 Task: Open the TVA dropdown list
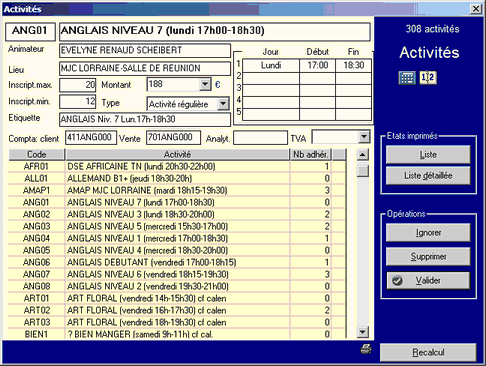pyautogui.click(x=364, y=137)
